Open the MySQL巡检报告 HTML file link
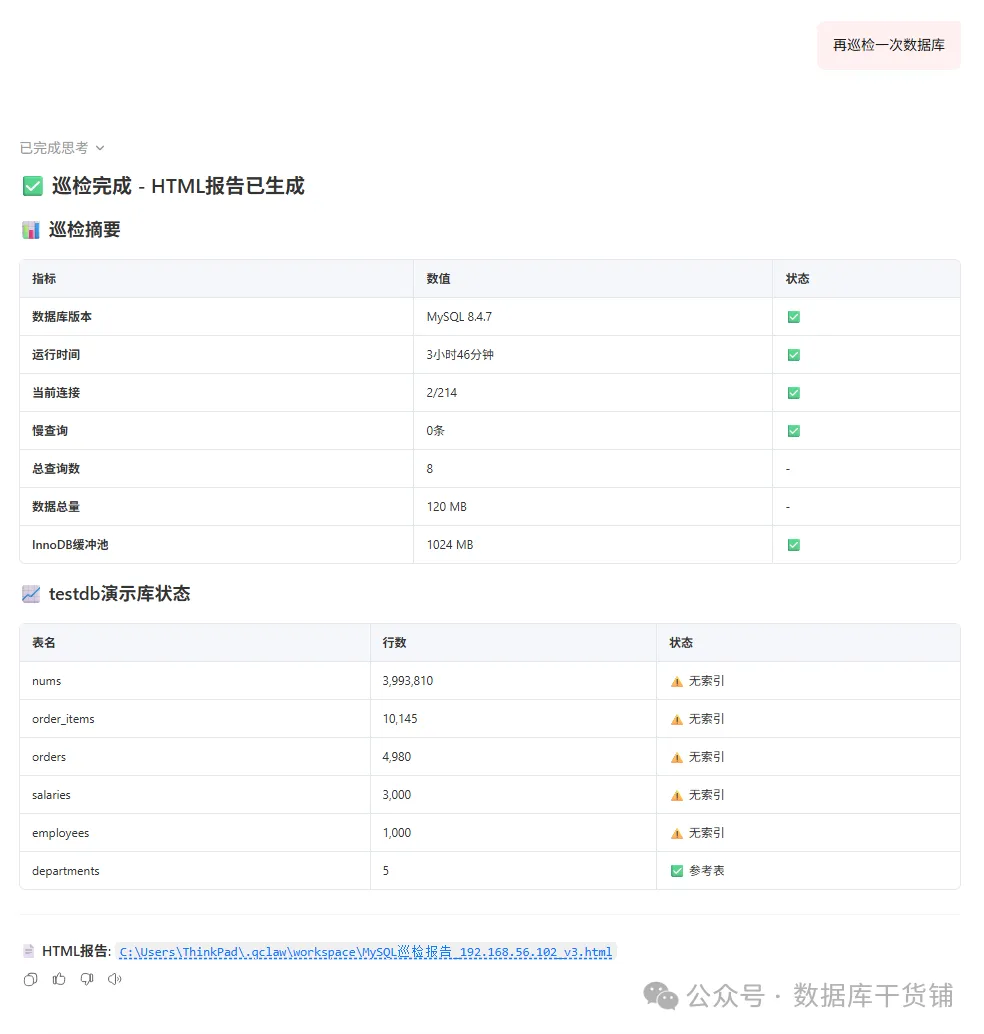Viewport: 984px width, 1034px height. click(x=365, y=952)
